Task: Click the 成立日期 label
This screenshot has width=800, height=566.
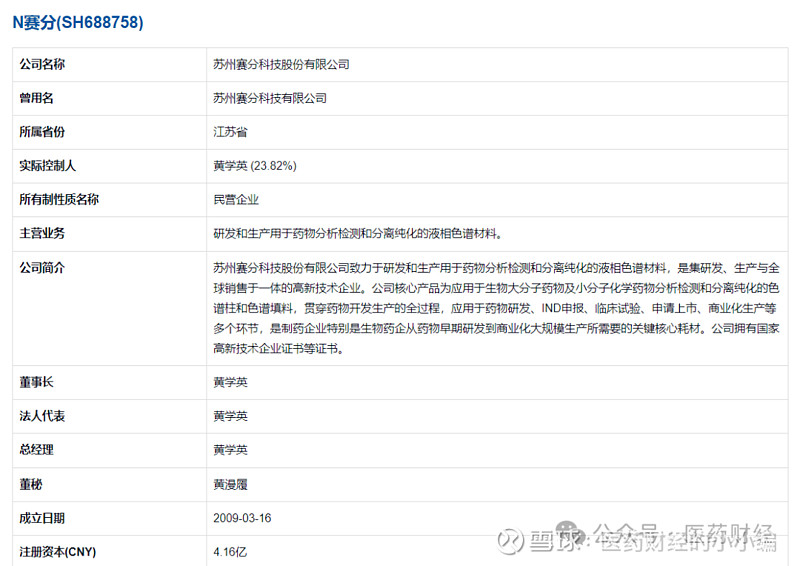Action: [42, 518]
